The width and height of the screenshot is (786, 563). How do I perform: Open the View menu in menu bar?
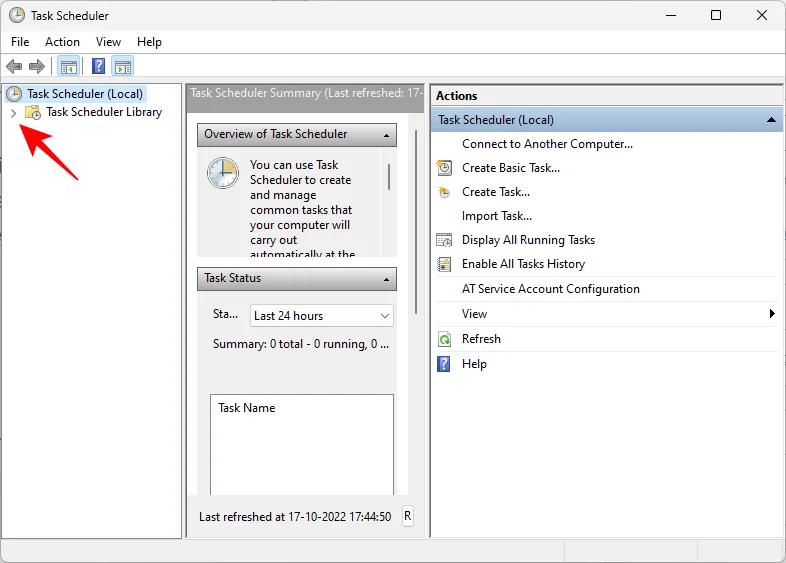click(x=108, y=42)
